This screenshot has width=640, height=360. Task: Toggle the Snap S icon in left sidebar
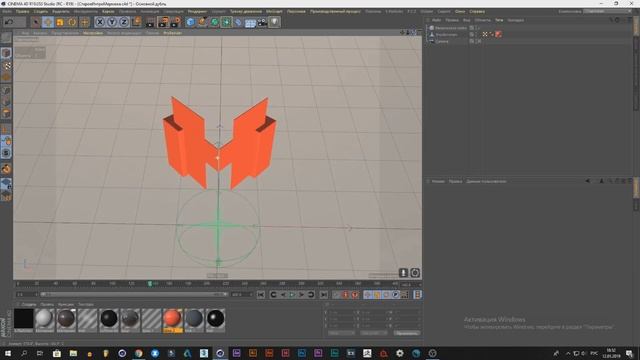6,153
